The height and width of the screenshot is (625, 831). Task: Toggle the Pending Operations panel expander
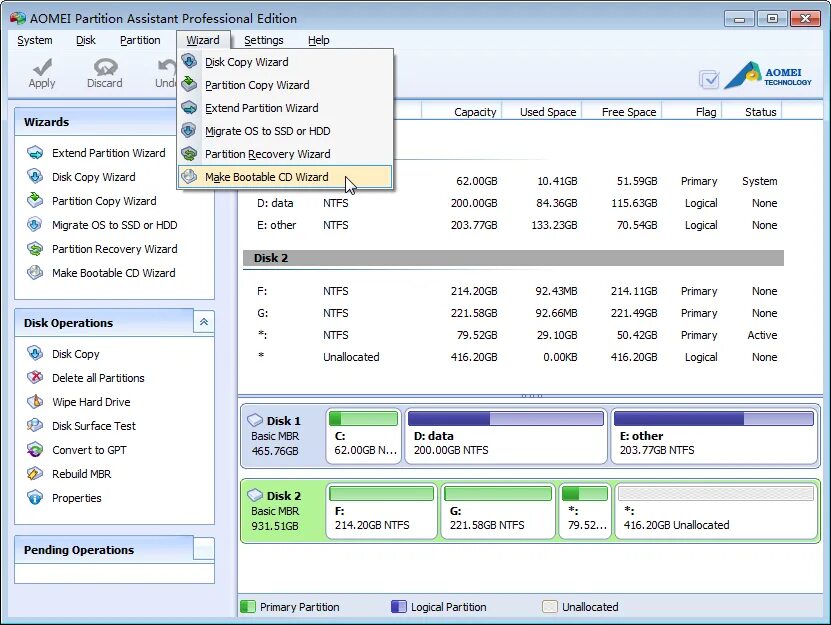[x=204, y=549]
